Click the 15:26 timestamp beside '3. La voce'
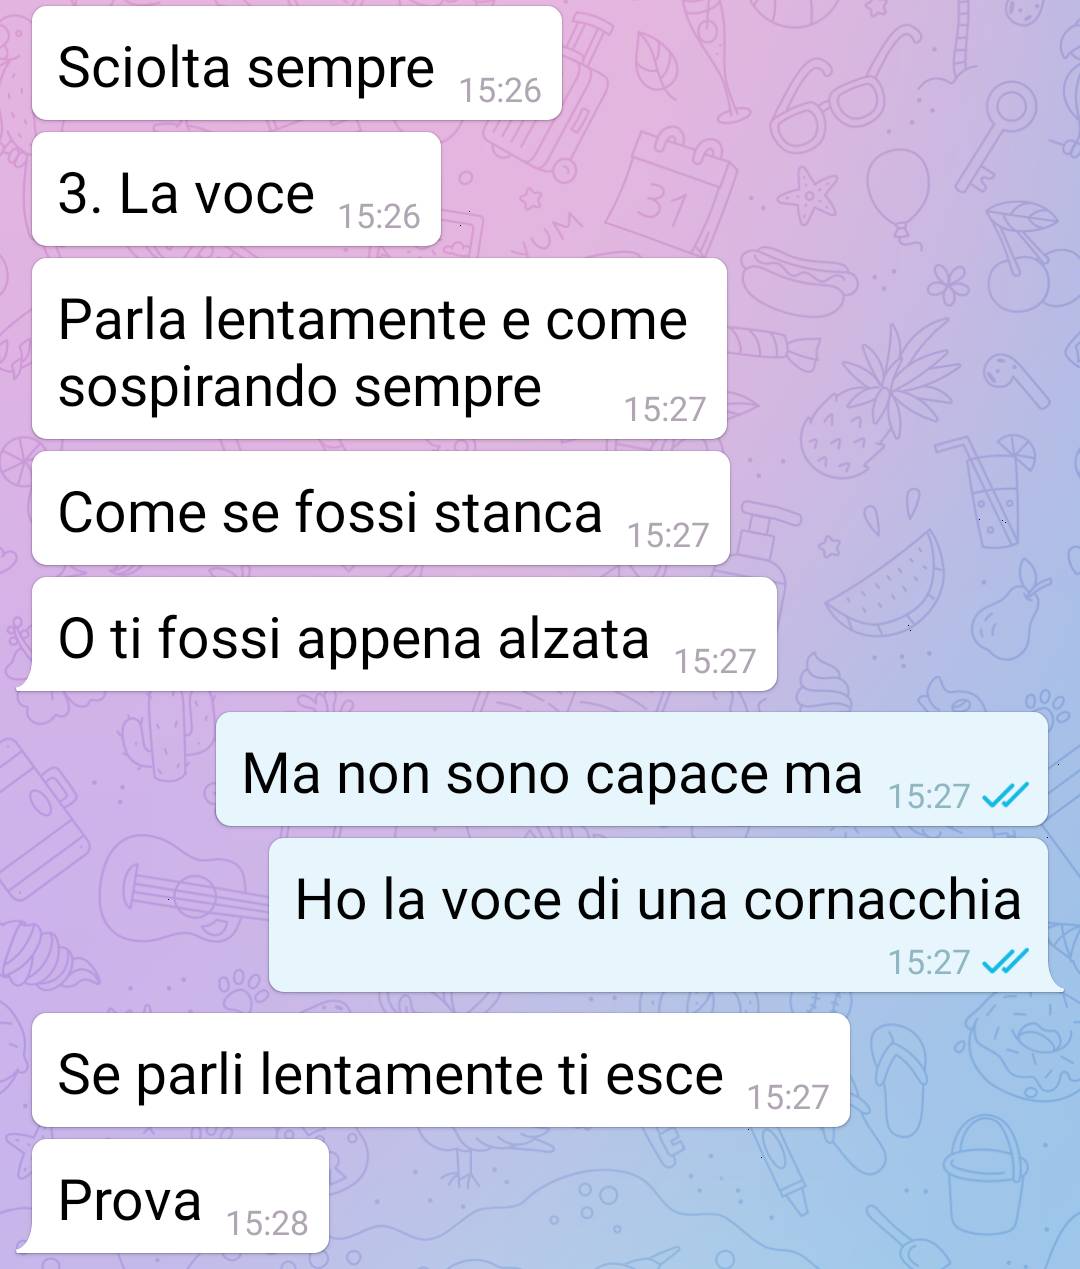 tap(379, 217)
